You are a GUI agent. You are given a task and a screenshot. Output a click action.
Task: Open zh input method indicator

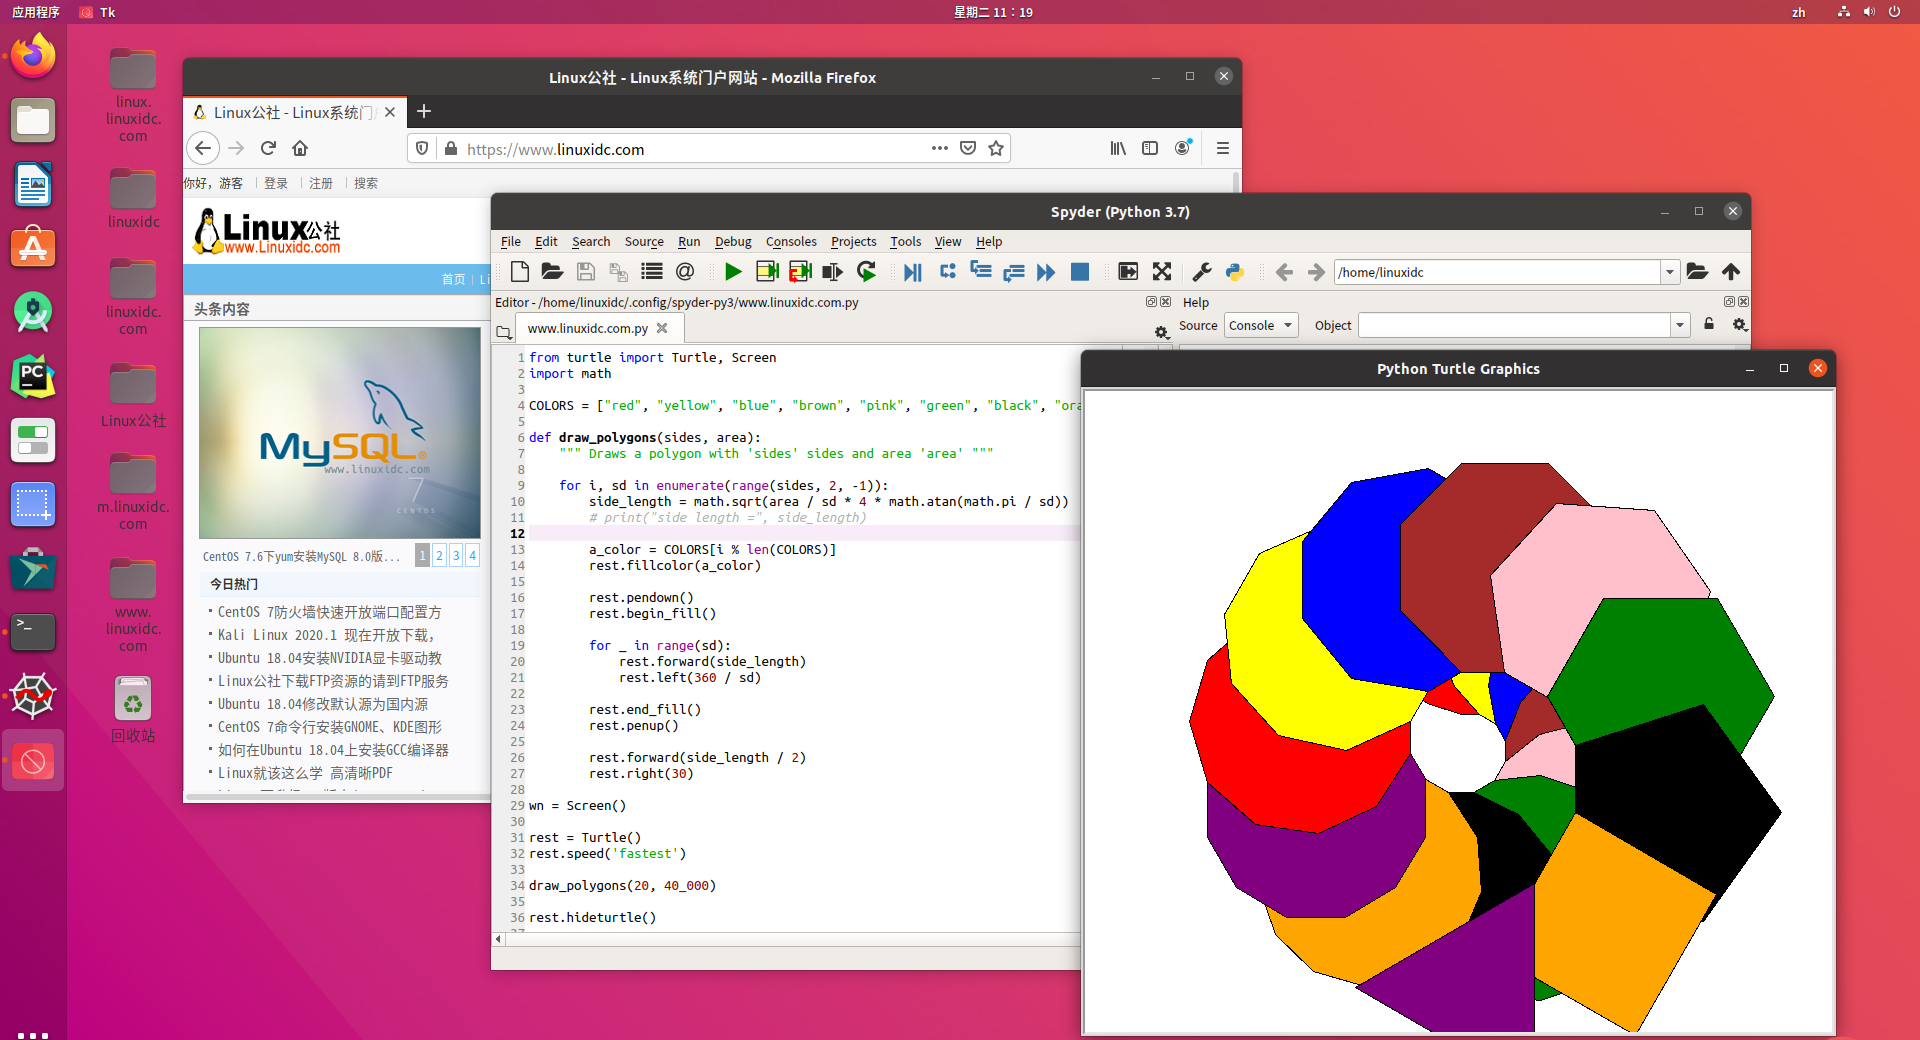1798,12
